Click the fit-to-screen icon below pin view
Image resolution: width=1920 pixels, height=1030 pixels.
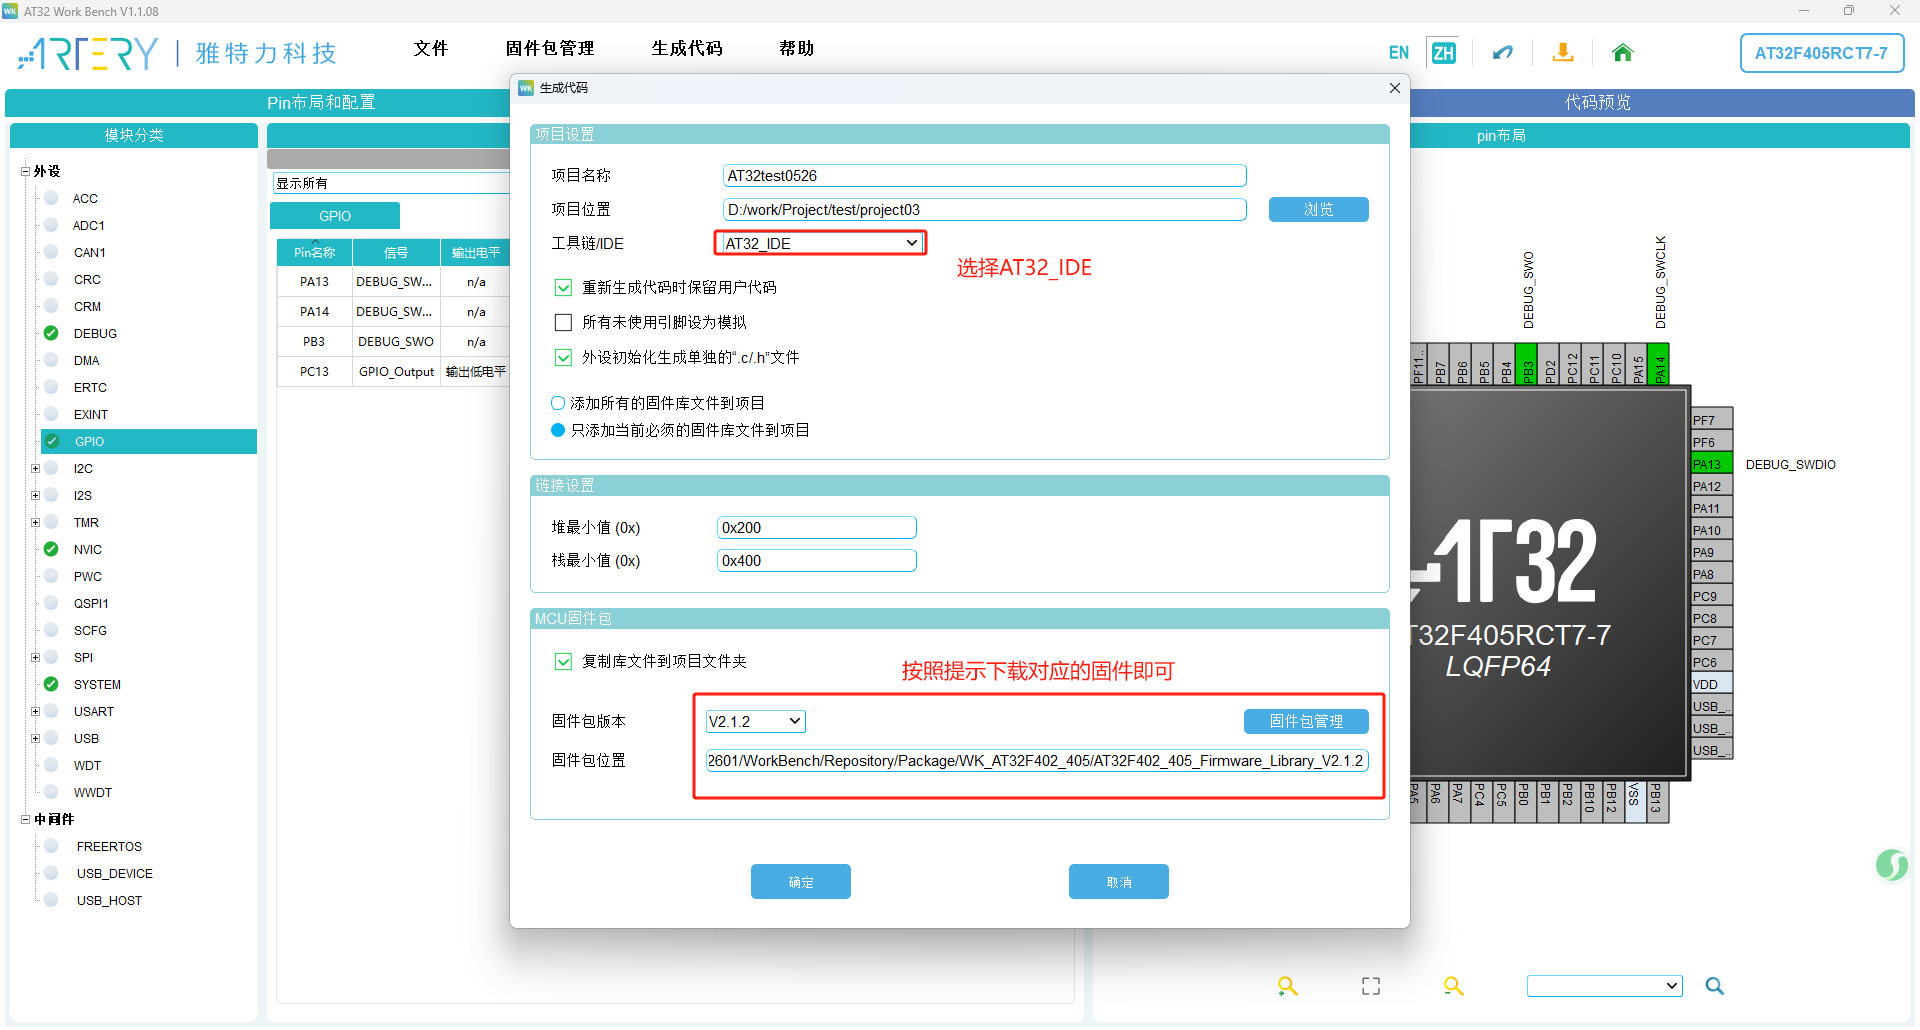click(1370, 986)
